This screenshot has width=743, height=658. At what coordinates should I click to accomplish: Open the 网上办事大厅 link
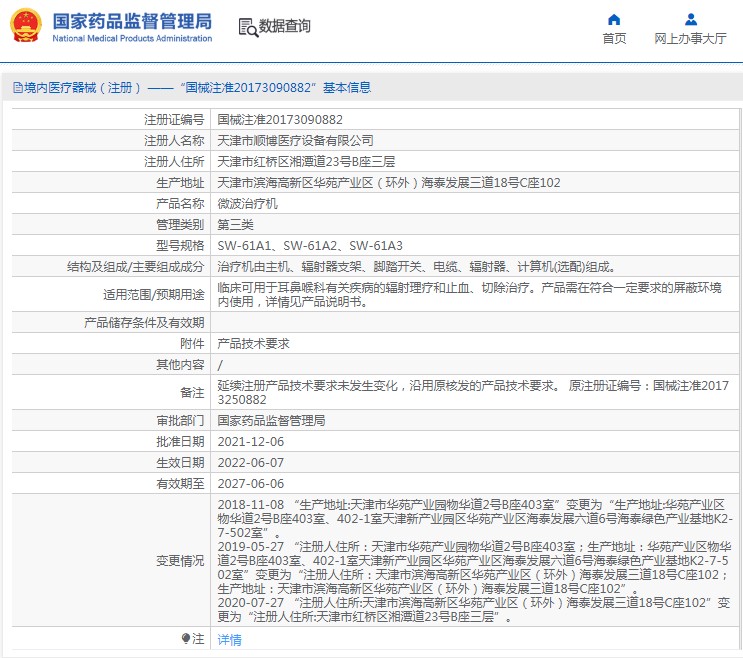click(690, 38)
